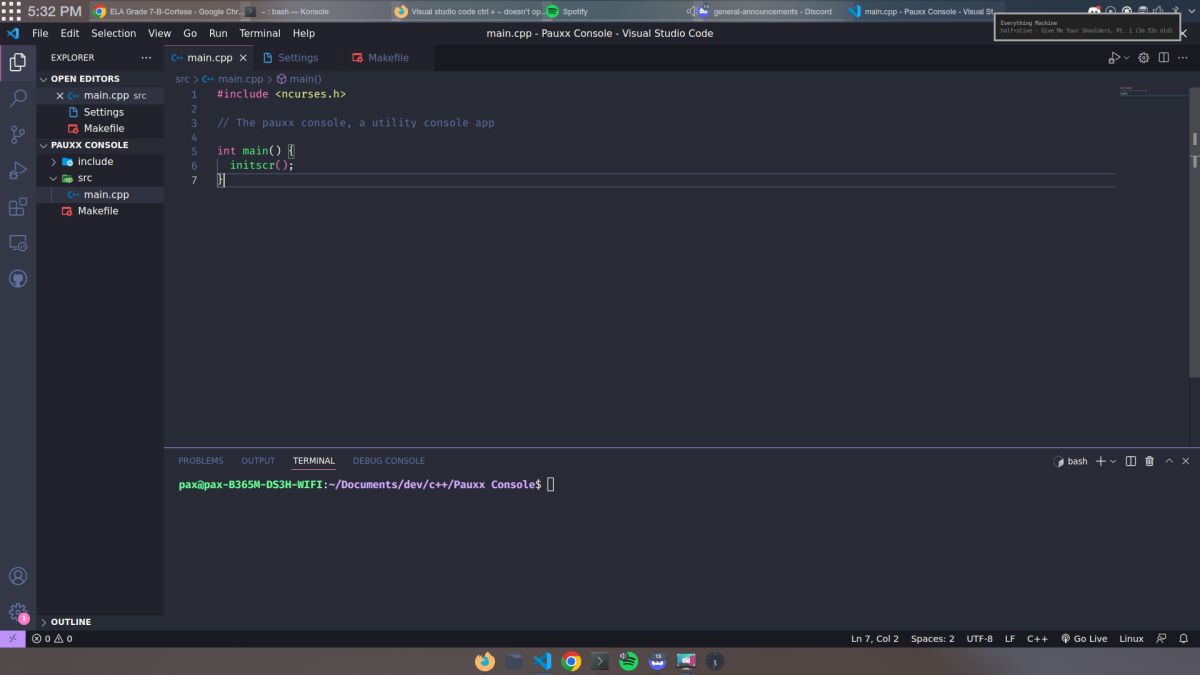Image resolution: width=1200 pixels, height=675 pixels.
Task: Click the editor vertical scrollbar
Action: pyautogui.click(x=1194, y=230)
